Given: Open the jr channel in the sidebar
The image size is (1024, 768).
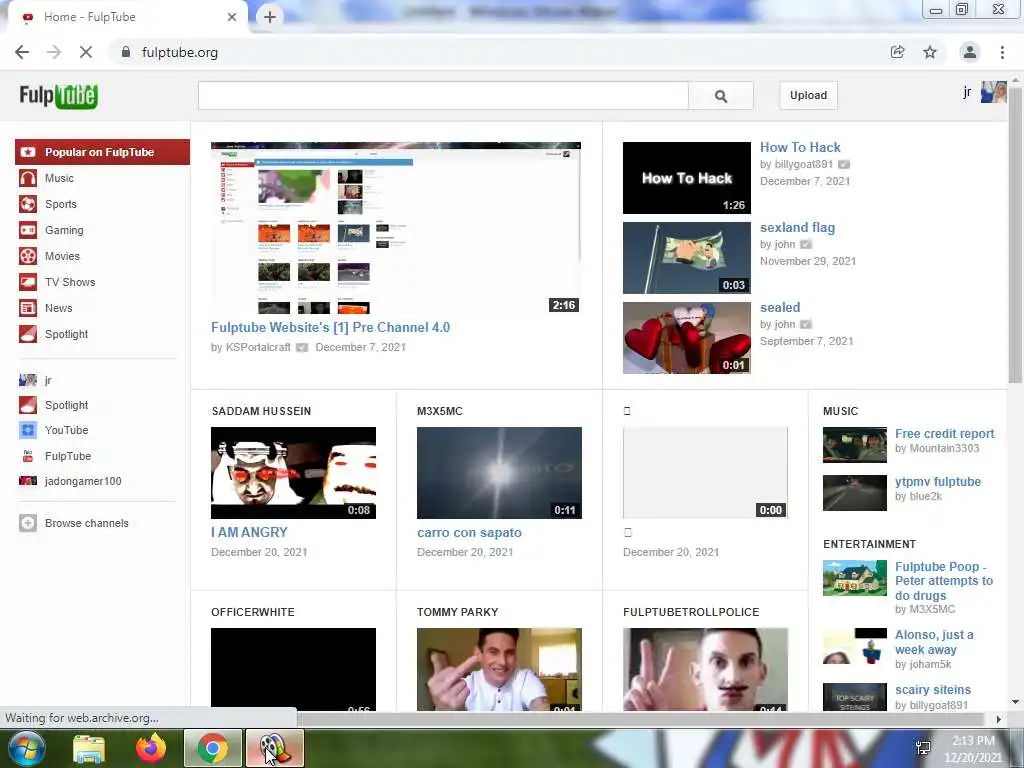Looking at the screenshot, I should tap(48, 380).
